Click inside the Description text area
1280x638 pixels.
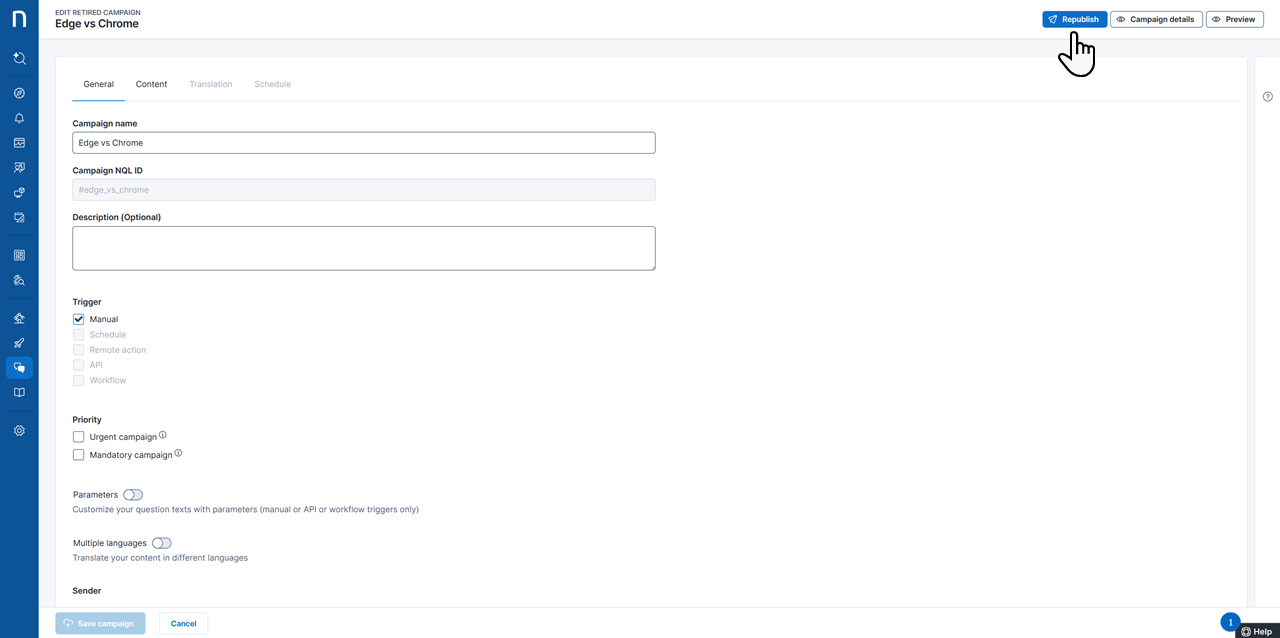pos(363,247)
